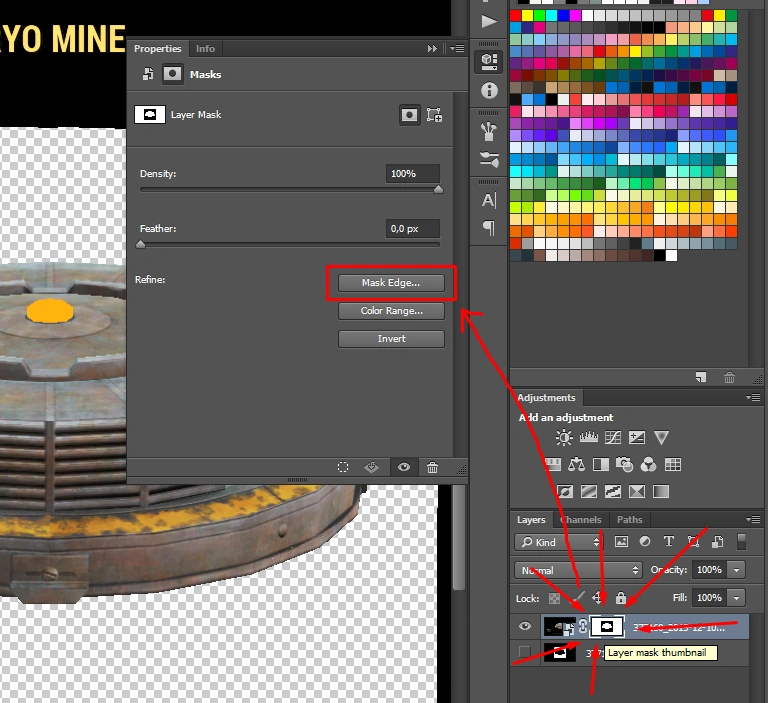Add Selective Color adjustment
Screen dimensions: 768x703
[x=637, y=491]
